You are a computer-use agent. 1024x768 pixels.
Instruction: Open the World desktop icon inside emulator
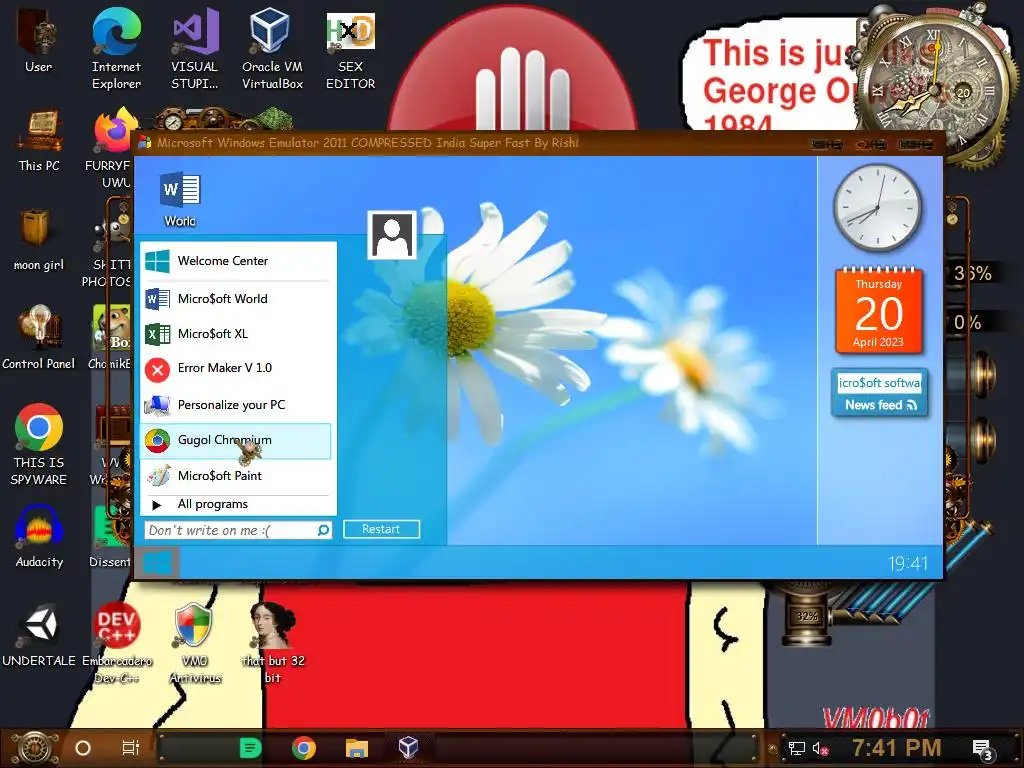coord(180,199)
